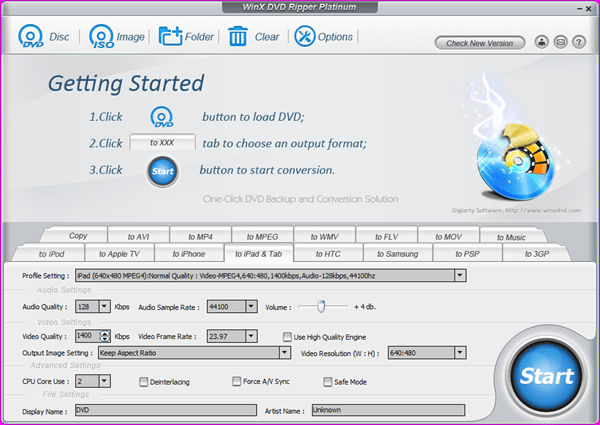Screen dimensions: 600x425
Task: Click the email envelope icon
Action: click(560, 42)
